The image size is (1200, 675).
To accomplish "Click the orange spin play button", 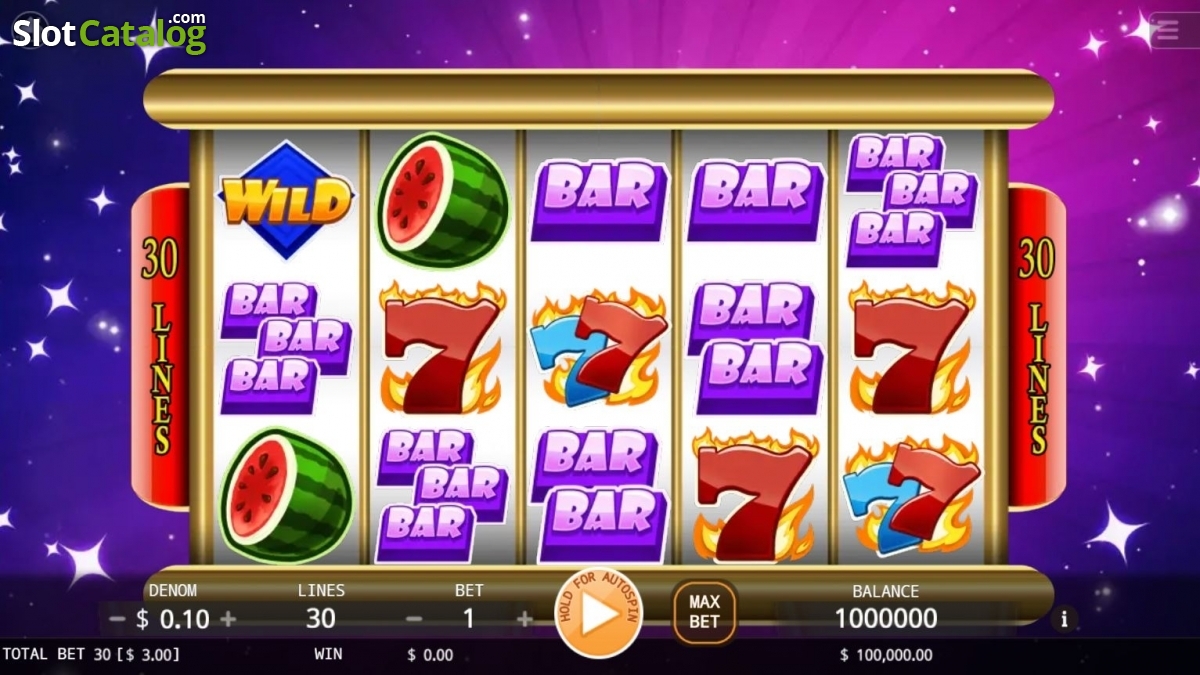I will pyautogui.click(x=599, y=613).
